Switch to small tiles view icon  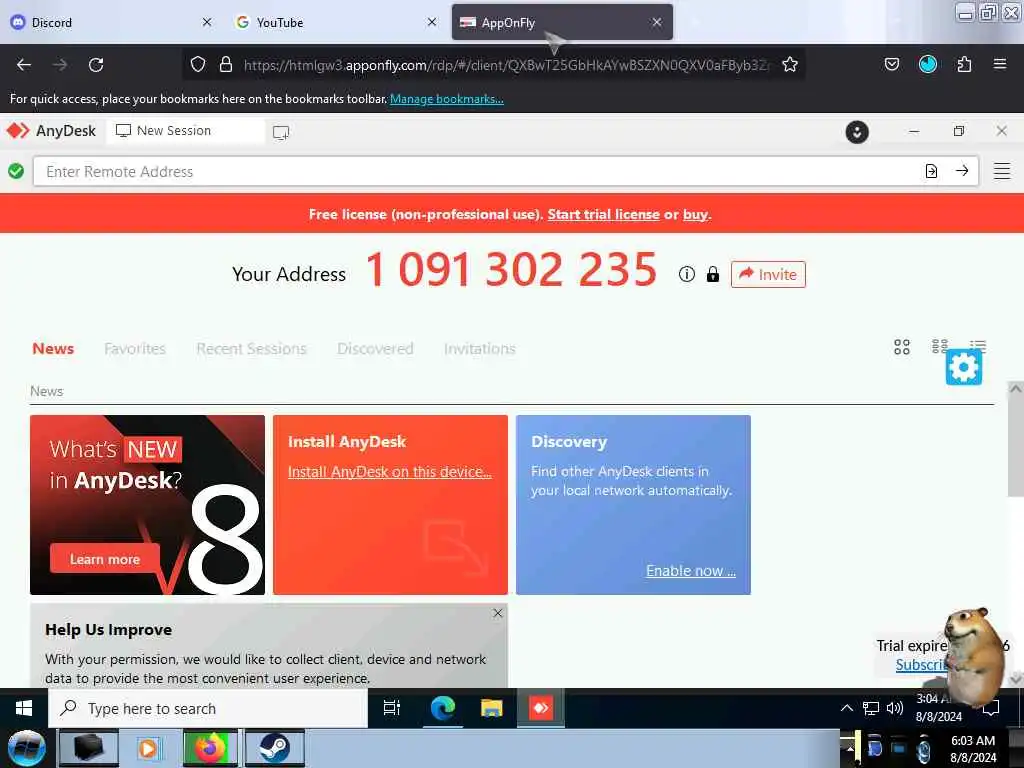pos(939,345)
